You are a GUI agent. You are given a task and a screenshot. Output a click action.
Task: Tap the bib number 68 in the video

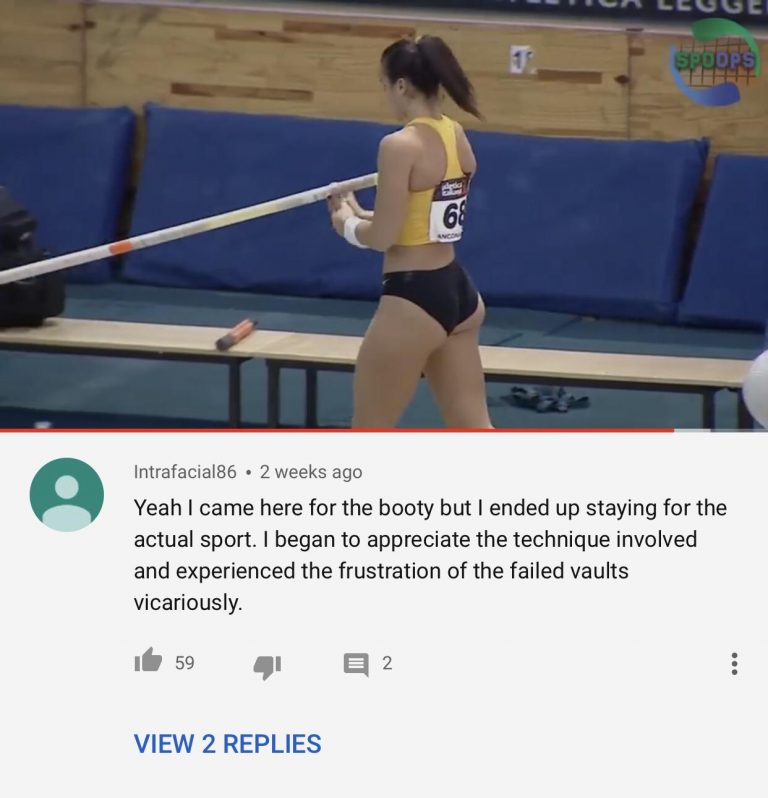click(452, 217)
